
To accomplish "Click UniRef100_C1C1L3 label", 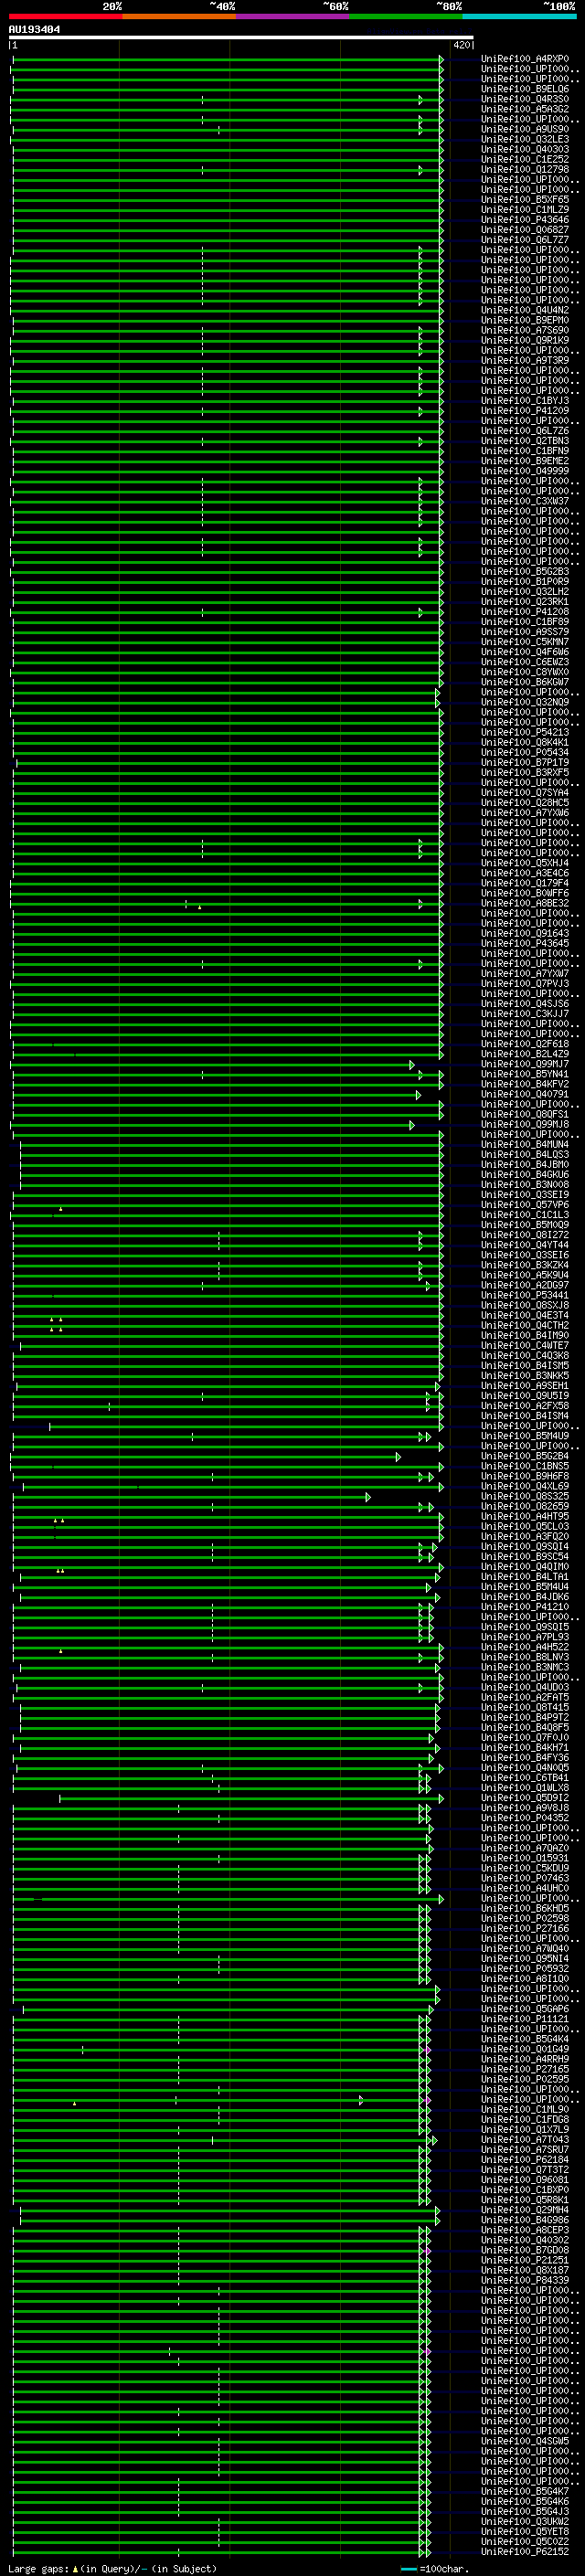I will [525, 1214].
